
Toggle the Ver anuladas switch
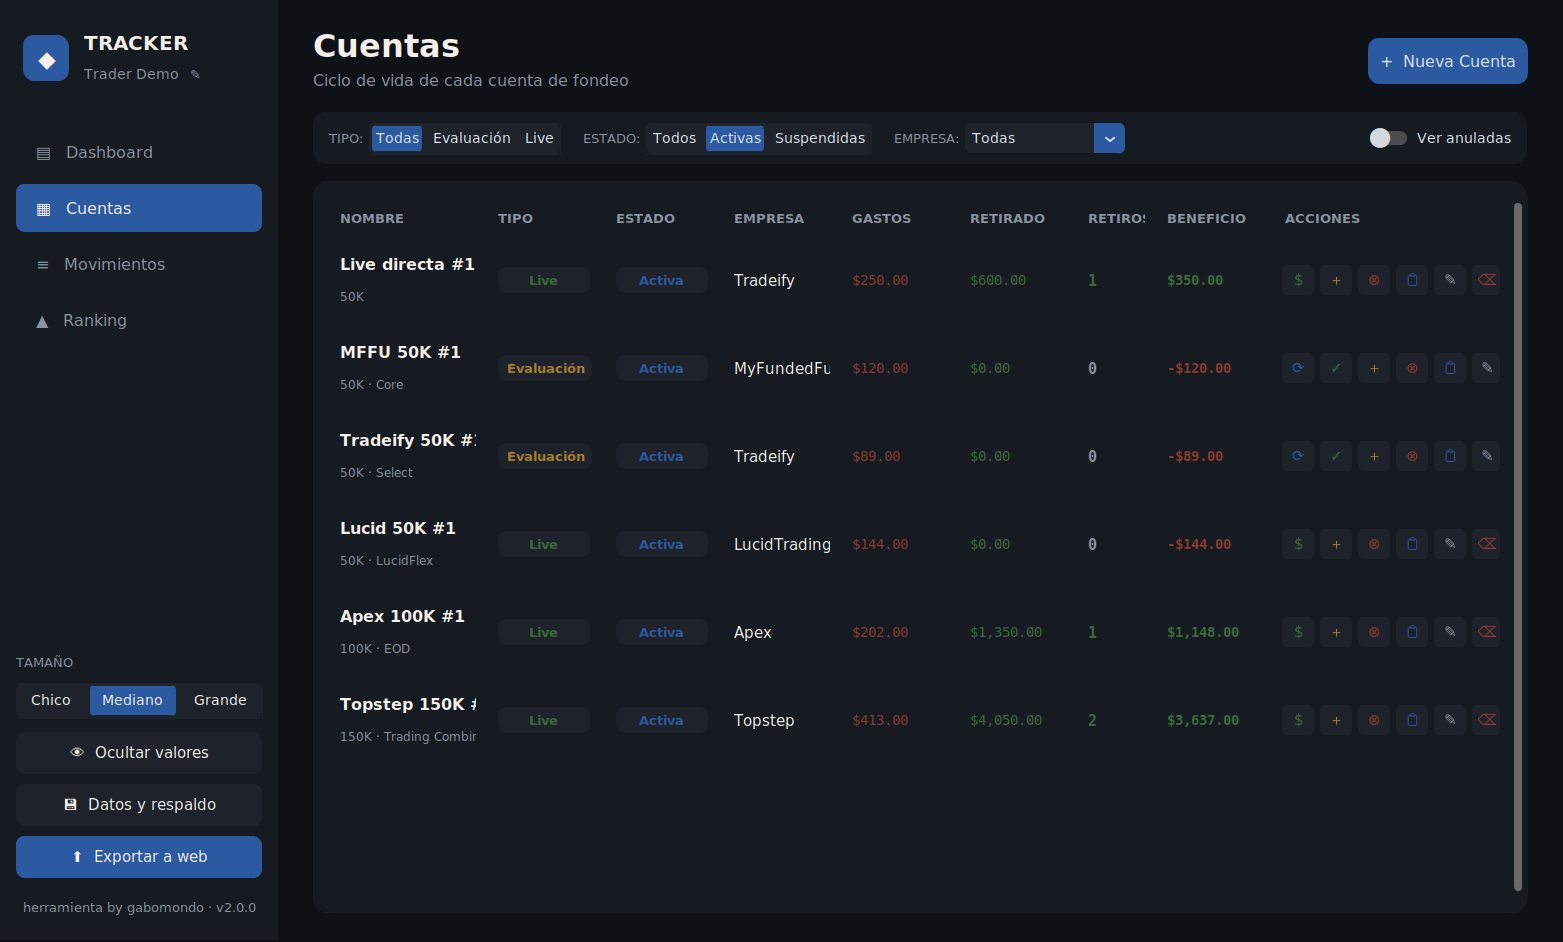1388,138
